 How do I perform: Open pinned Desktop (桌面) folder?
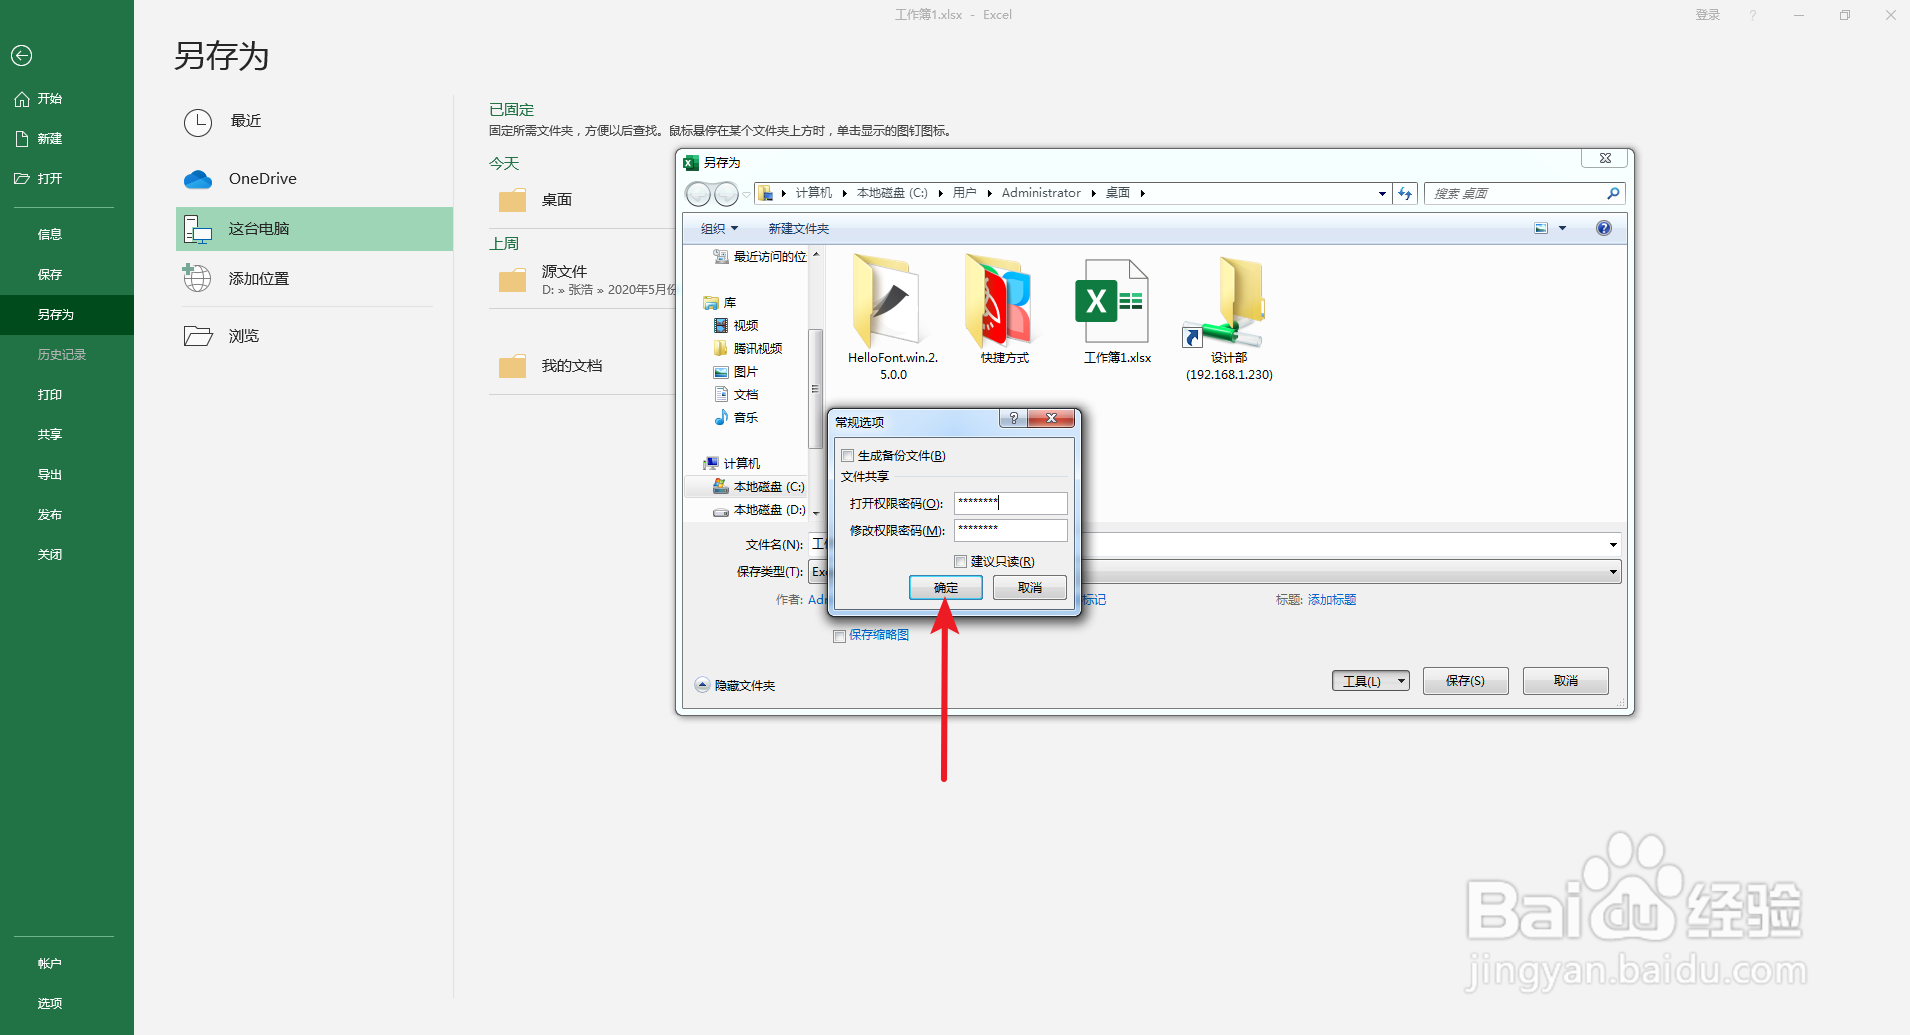557,200
